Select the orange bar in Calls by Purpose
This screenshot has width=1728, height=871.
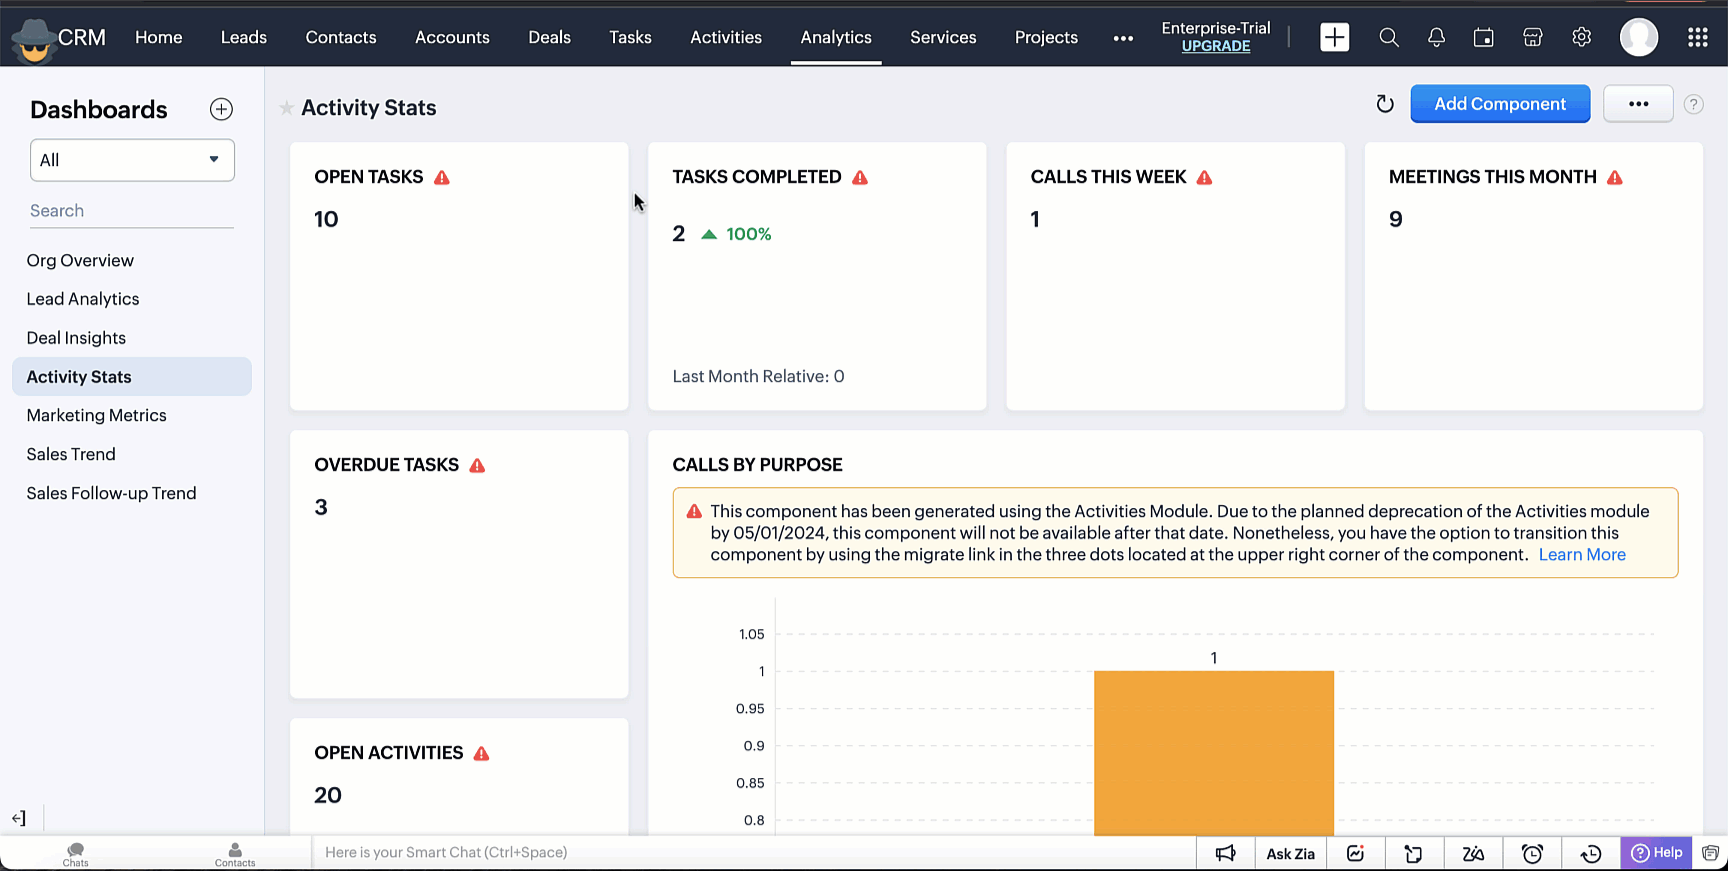pyautogui.click(x=1214, y=753)
